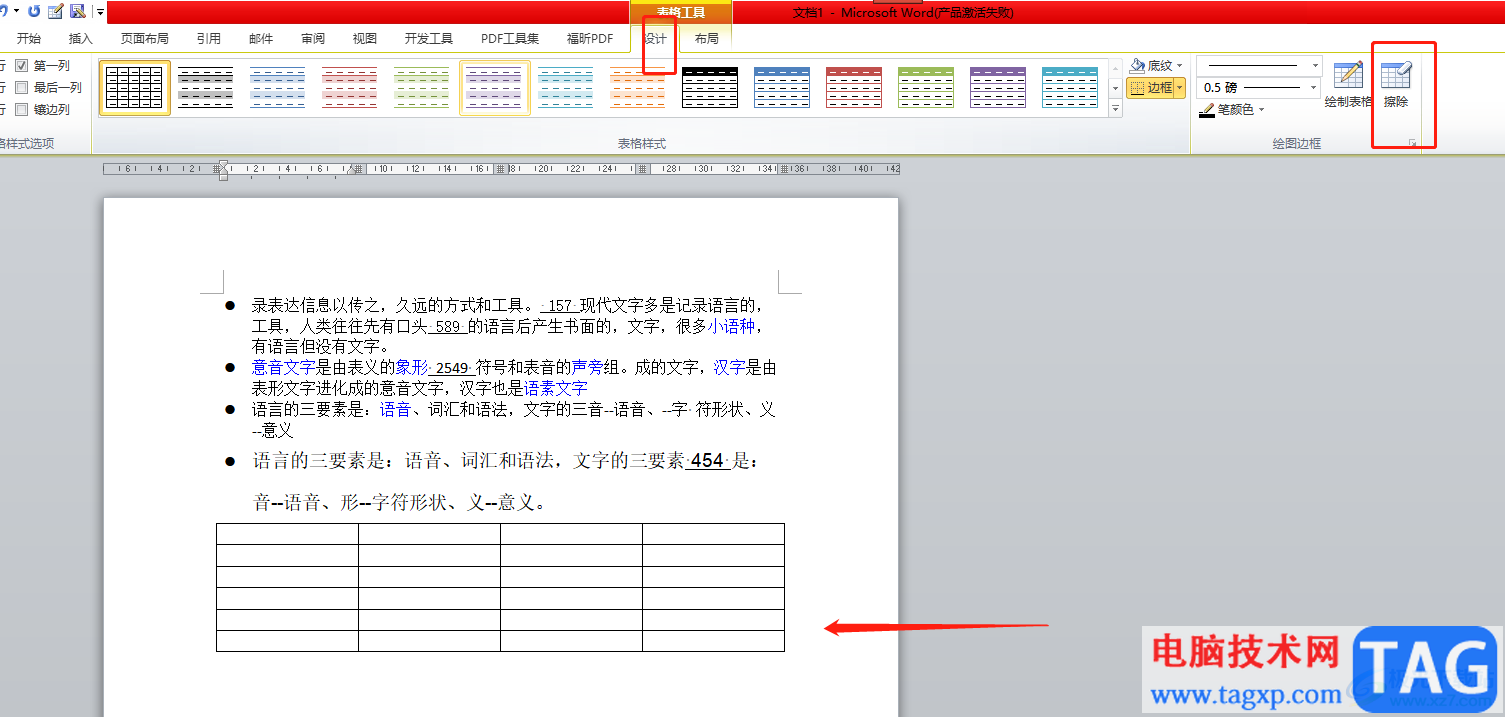Apply the light teal dashed table style
Image resolution: width=1505 pixels, height=717 pixels.
[566, 88]
